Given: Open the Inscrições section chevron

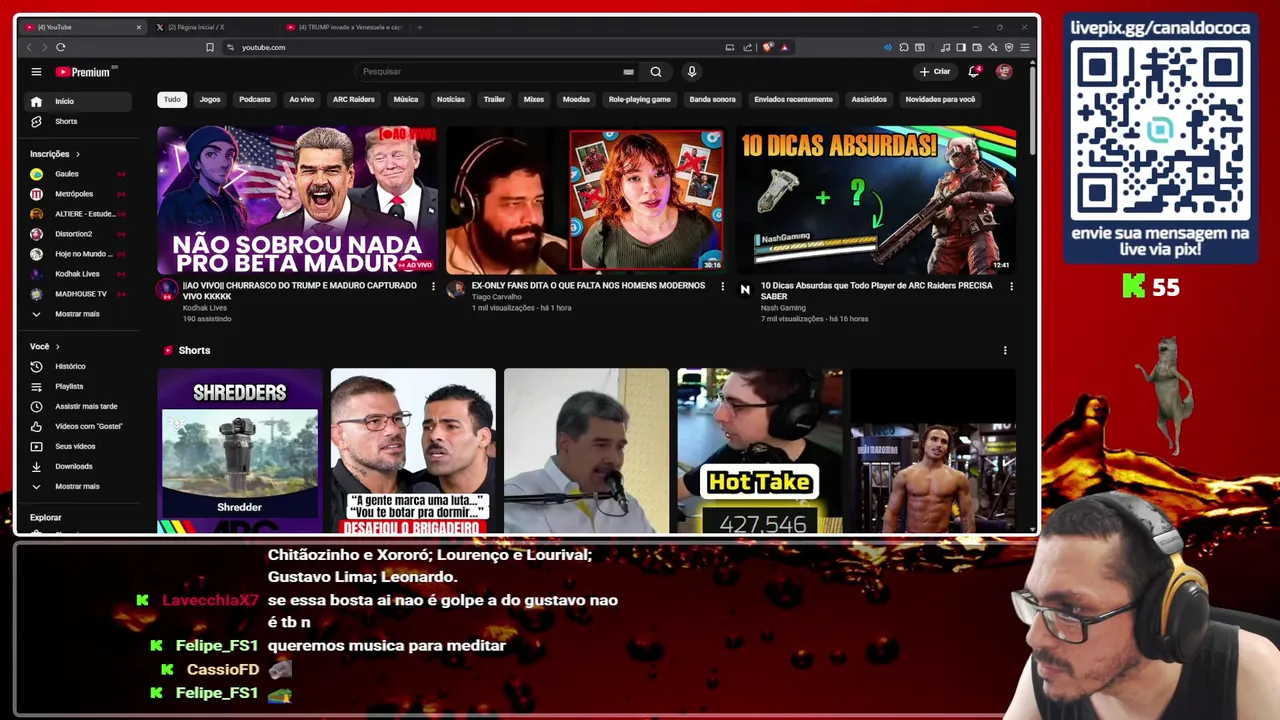Looking at the screenshot, I should coord(77,154).
